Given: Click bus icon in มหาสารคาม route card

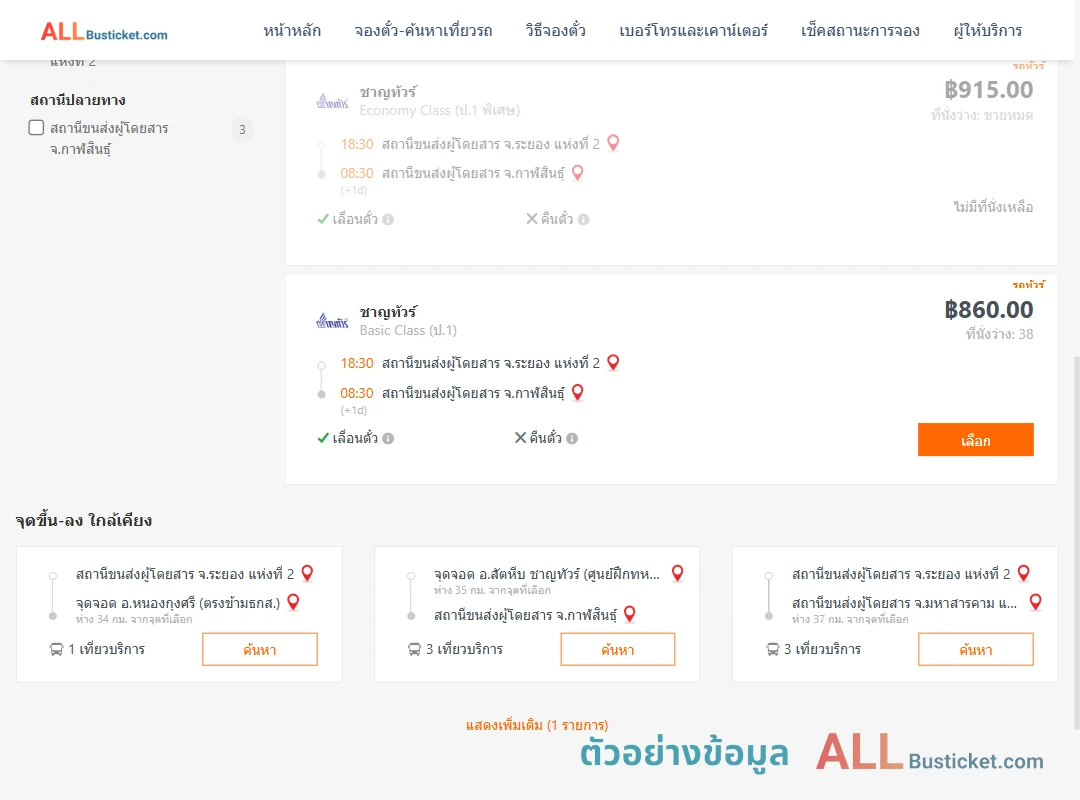Looking at the screenshot, I should [772, 649].
